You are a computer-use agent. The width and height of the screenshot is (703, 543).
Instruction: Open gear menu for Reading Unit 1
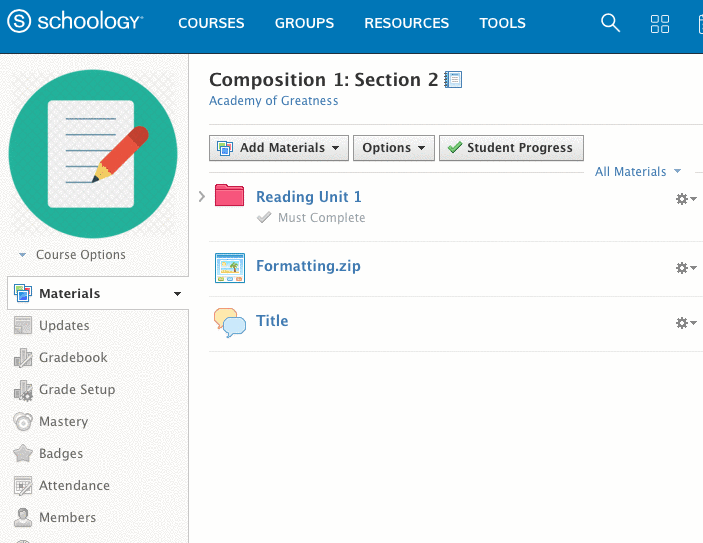tap(685, 199)
